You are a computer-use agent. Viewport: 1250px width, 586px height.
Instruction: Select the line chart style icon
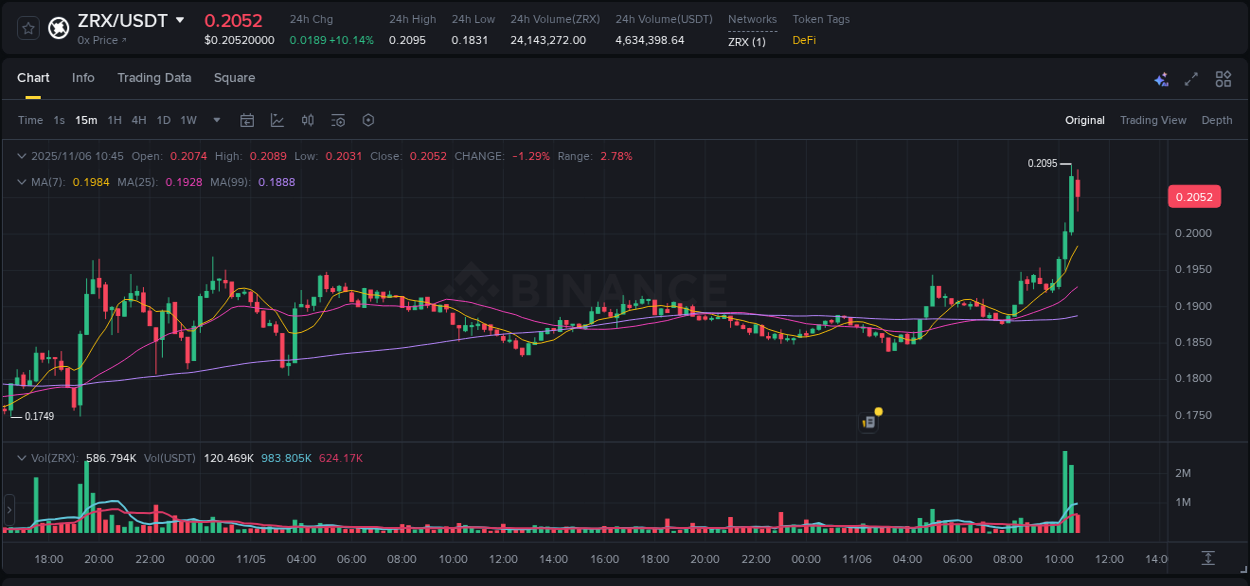[x=275, y=120]
